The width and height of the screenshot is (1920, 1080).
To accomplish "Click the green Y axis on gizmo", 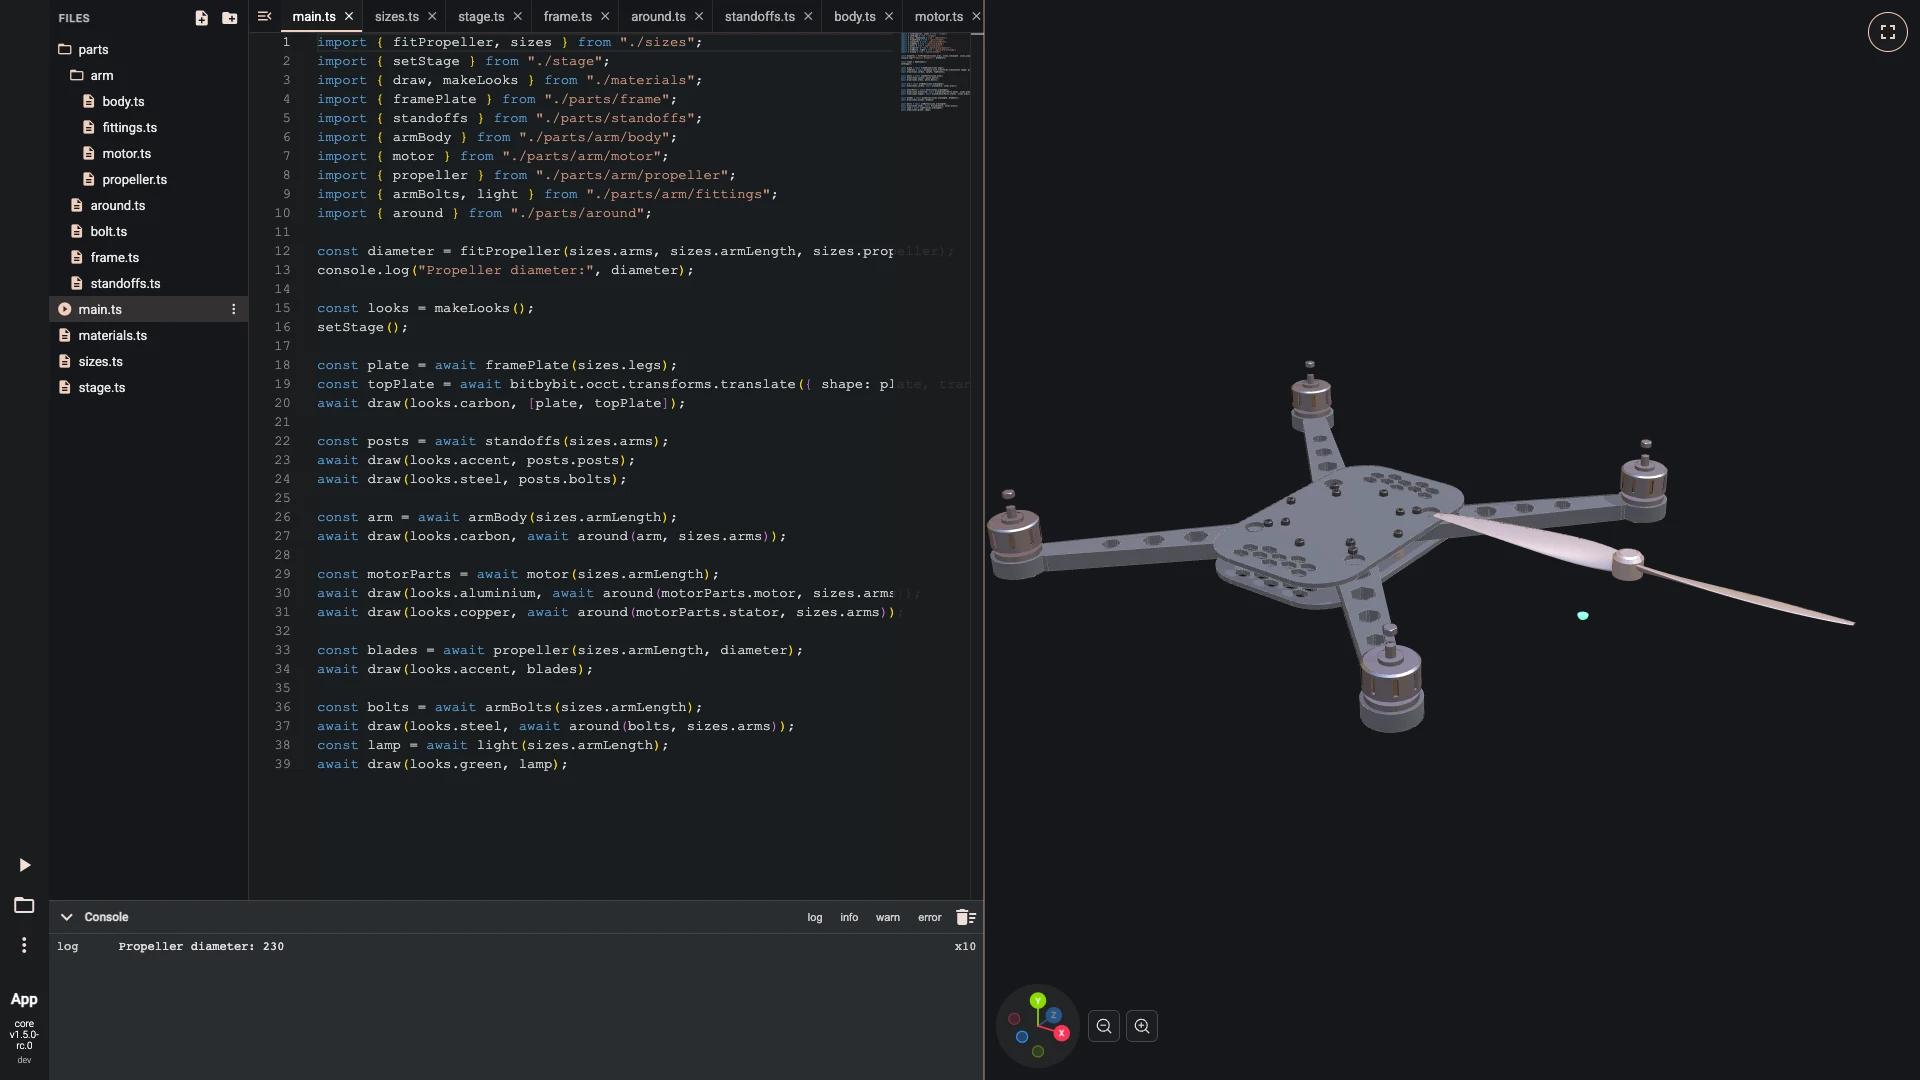I will (x=1038, y=1000).
